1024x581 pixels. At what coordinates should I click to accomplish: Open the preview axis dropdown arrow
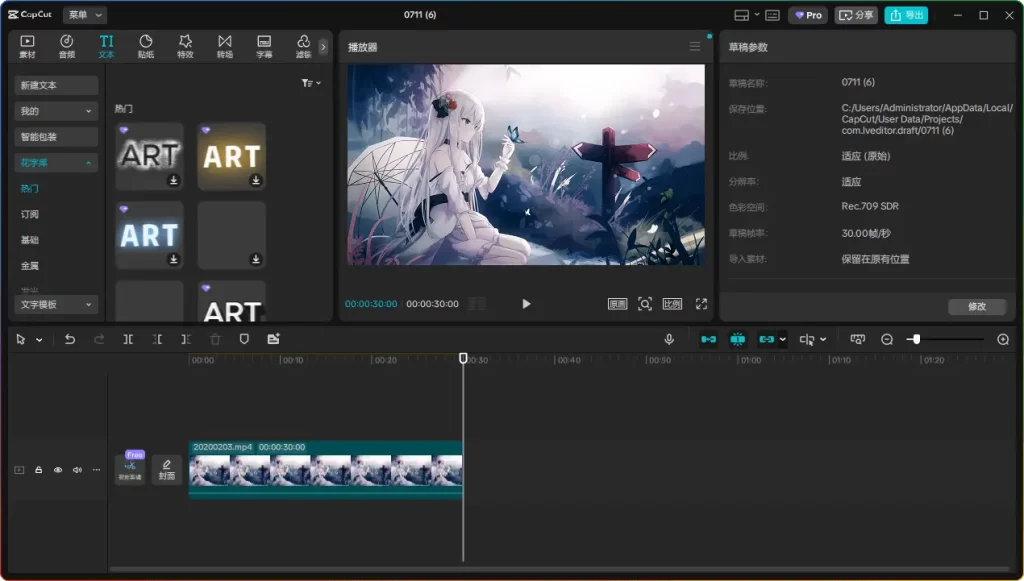point(823,339)
